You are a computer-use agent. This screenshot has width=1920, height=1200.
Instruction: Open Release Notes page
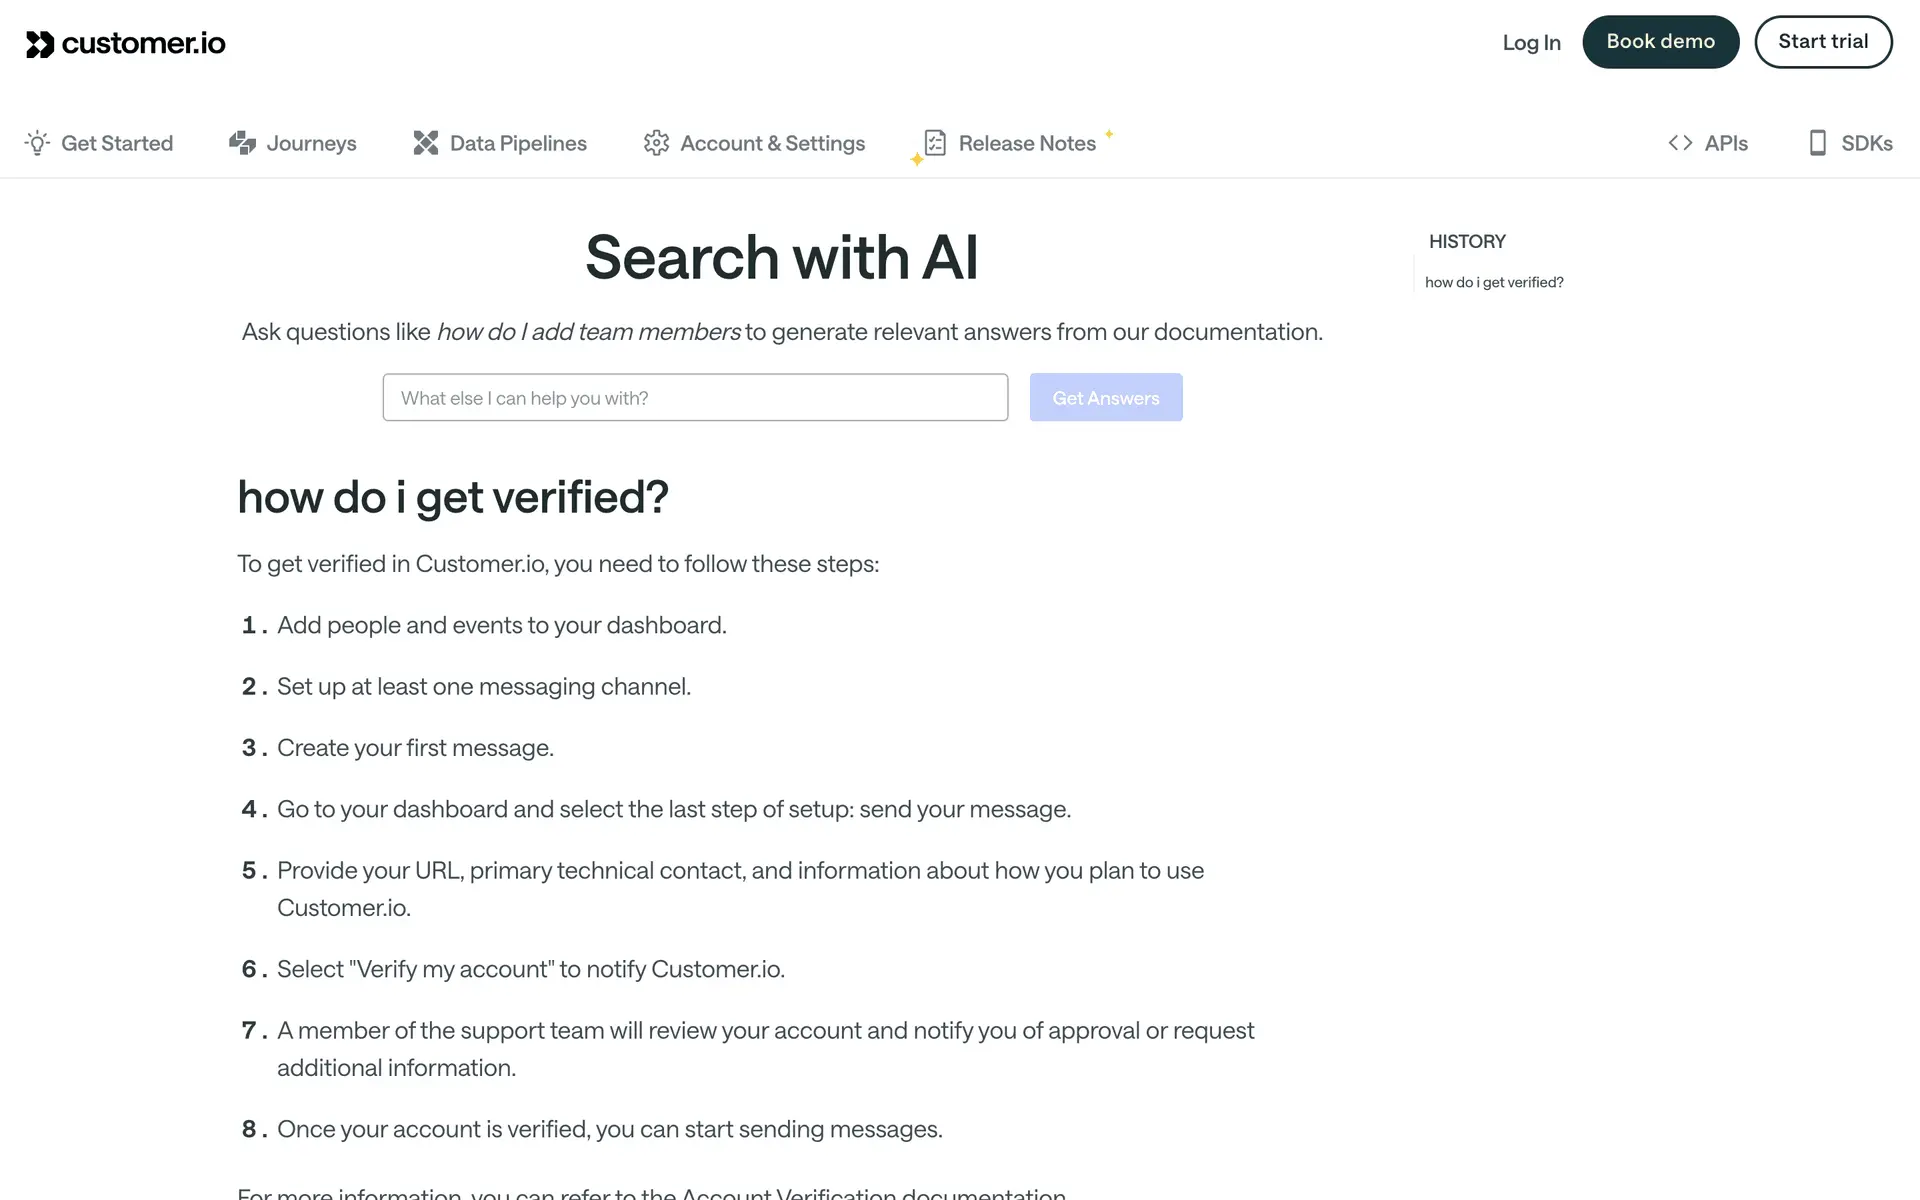(1027, 143)
